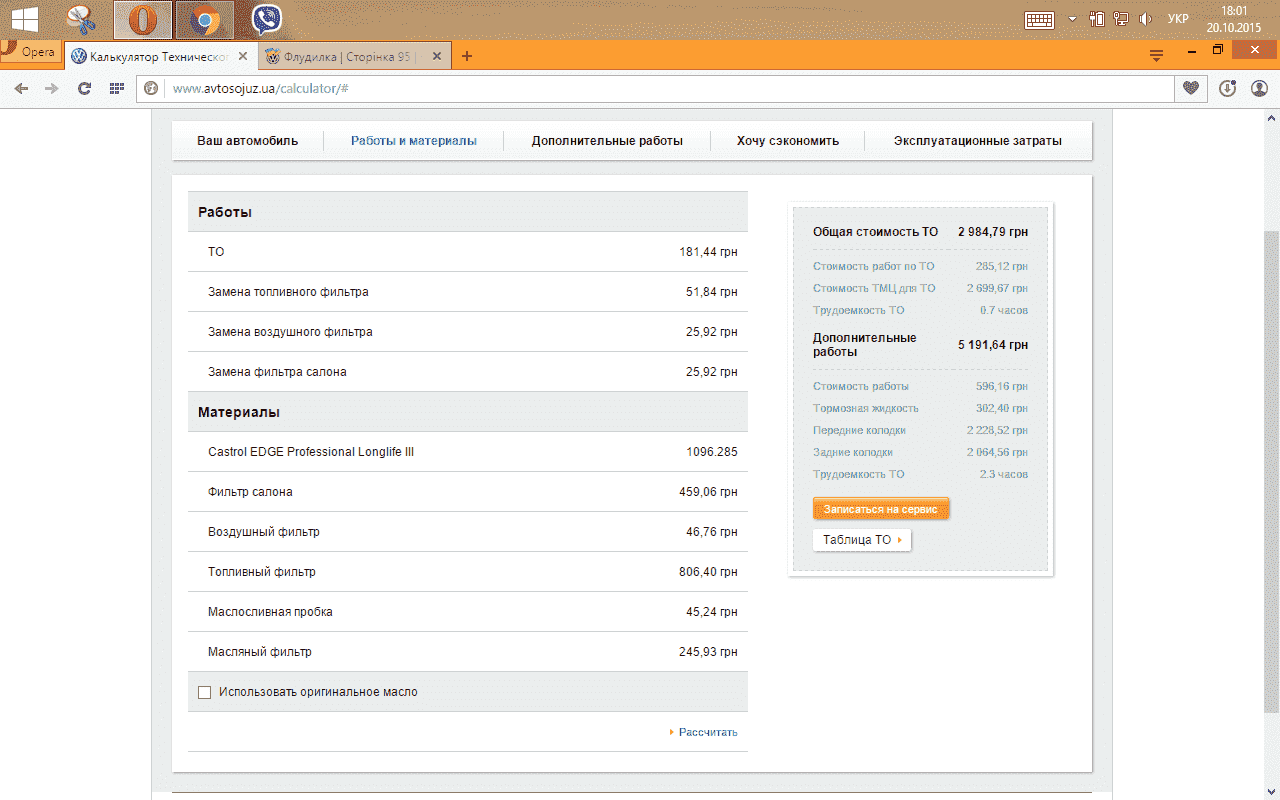1280x800 pixels.
Task: Click the Задние колодки cost line
Action: 920,452
